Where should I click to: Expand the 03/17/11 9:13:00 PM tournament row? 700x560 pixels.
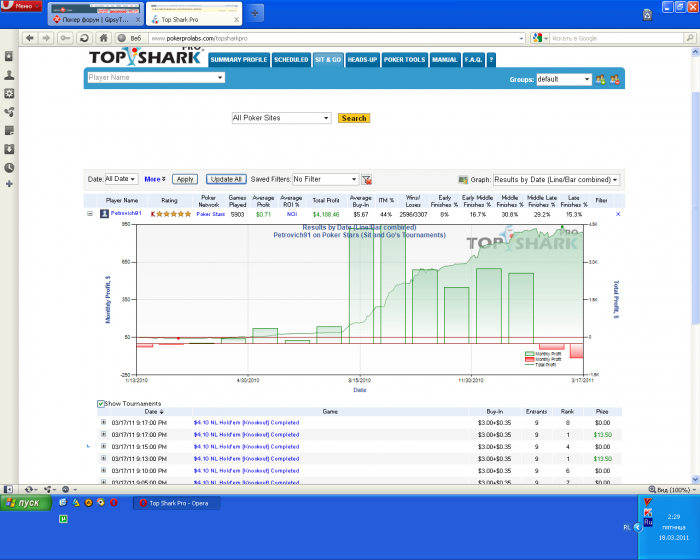pos(104,458)
